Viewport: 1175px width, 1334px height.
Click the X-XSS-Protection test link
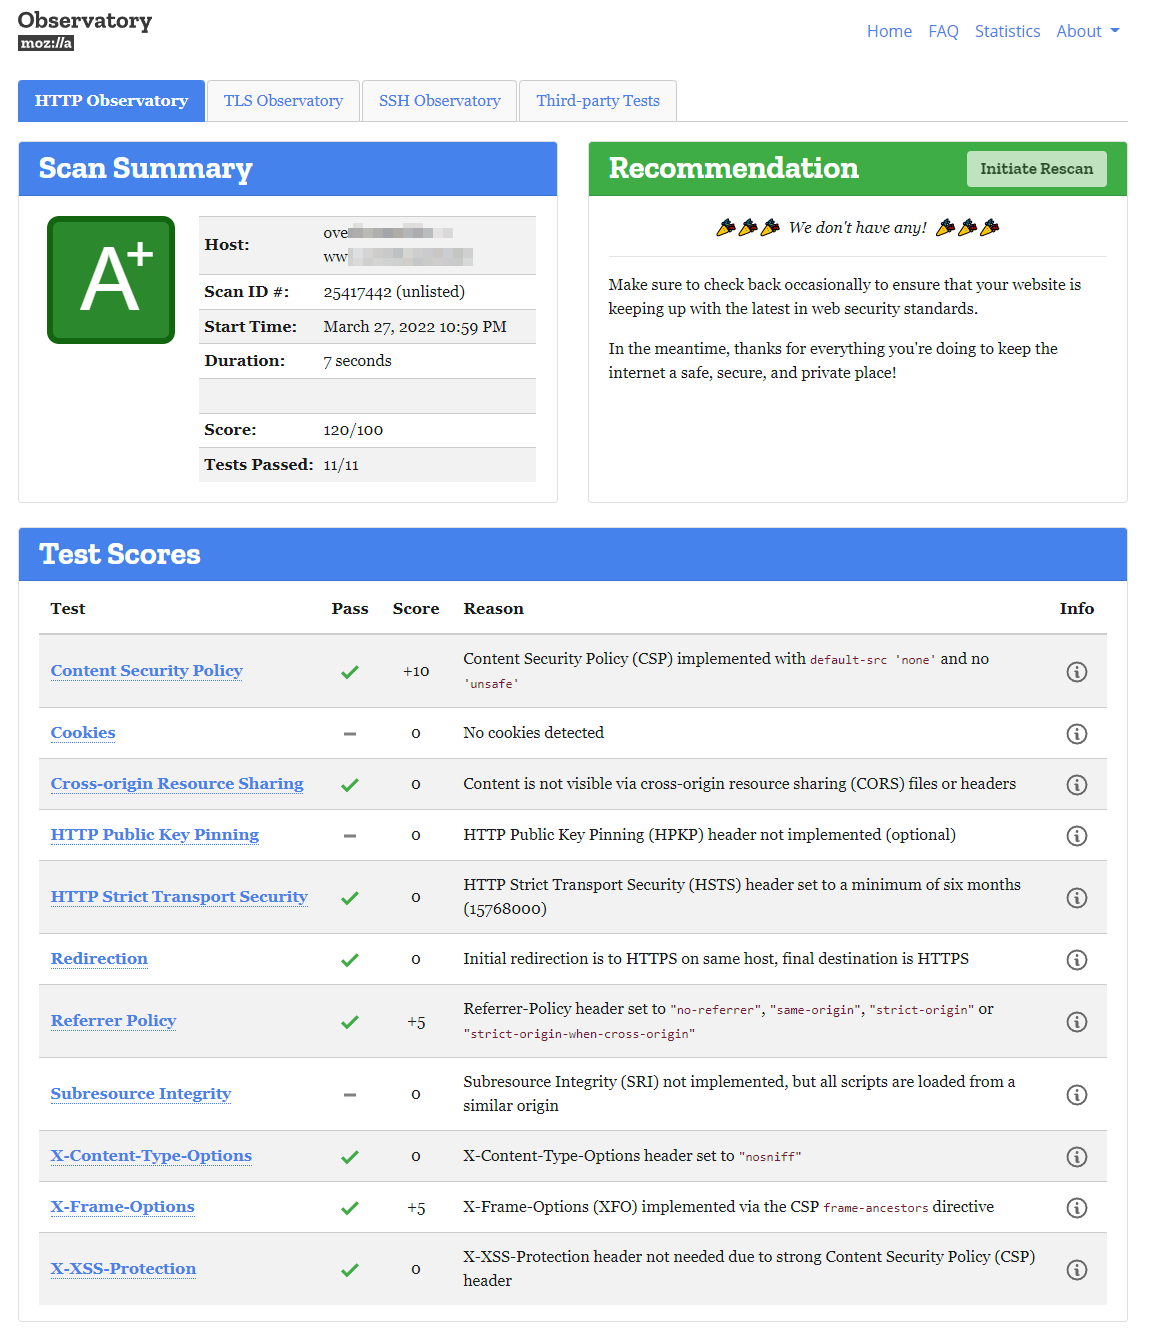pos(123,1269)
